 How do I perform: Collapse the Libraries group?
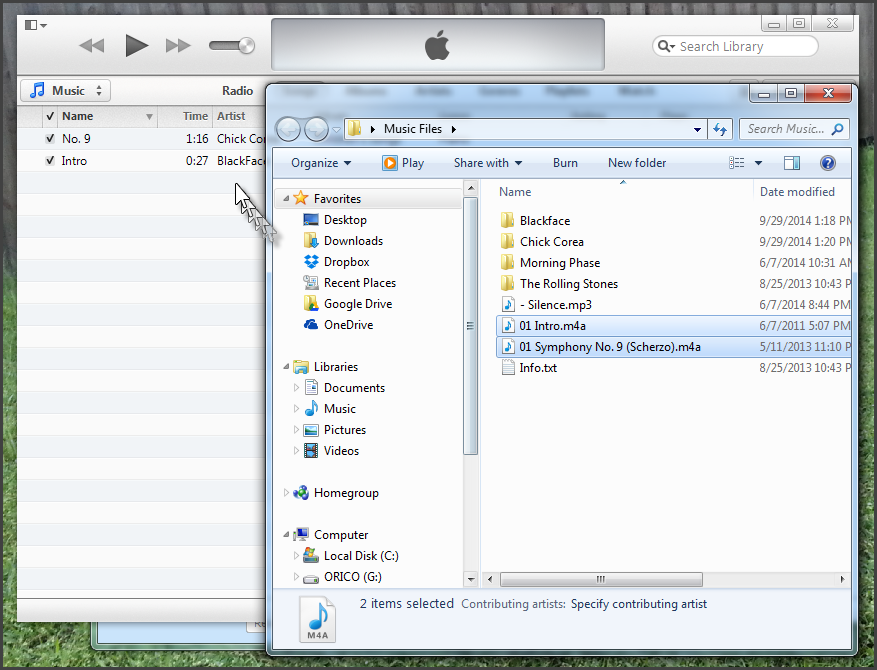pos(286,366)
